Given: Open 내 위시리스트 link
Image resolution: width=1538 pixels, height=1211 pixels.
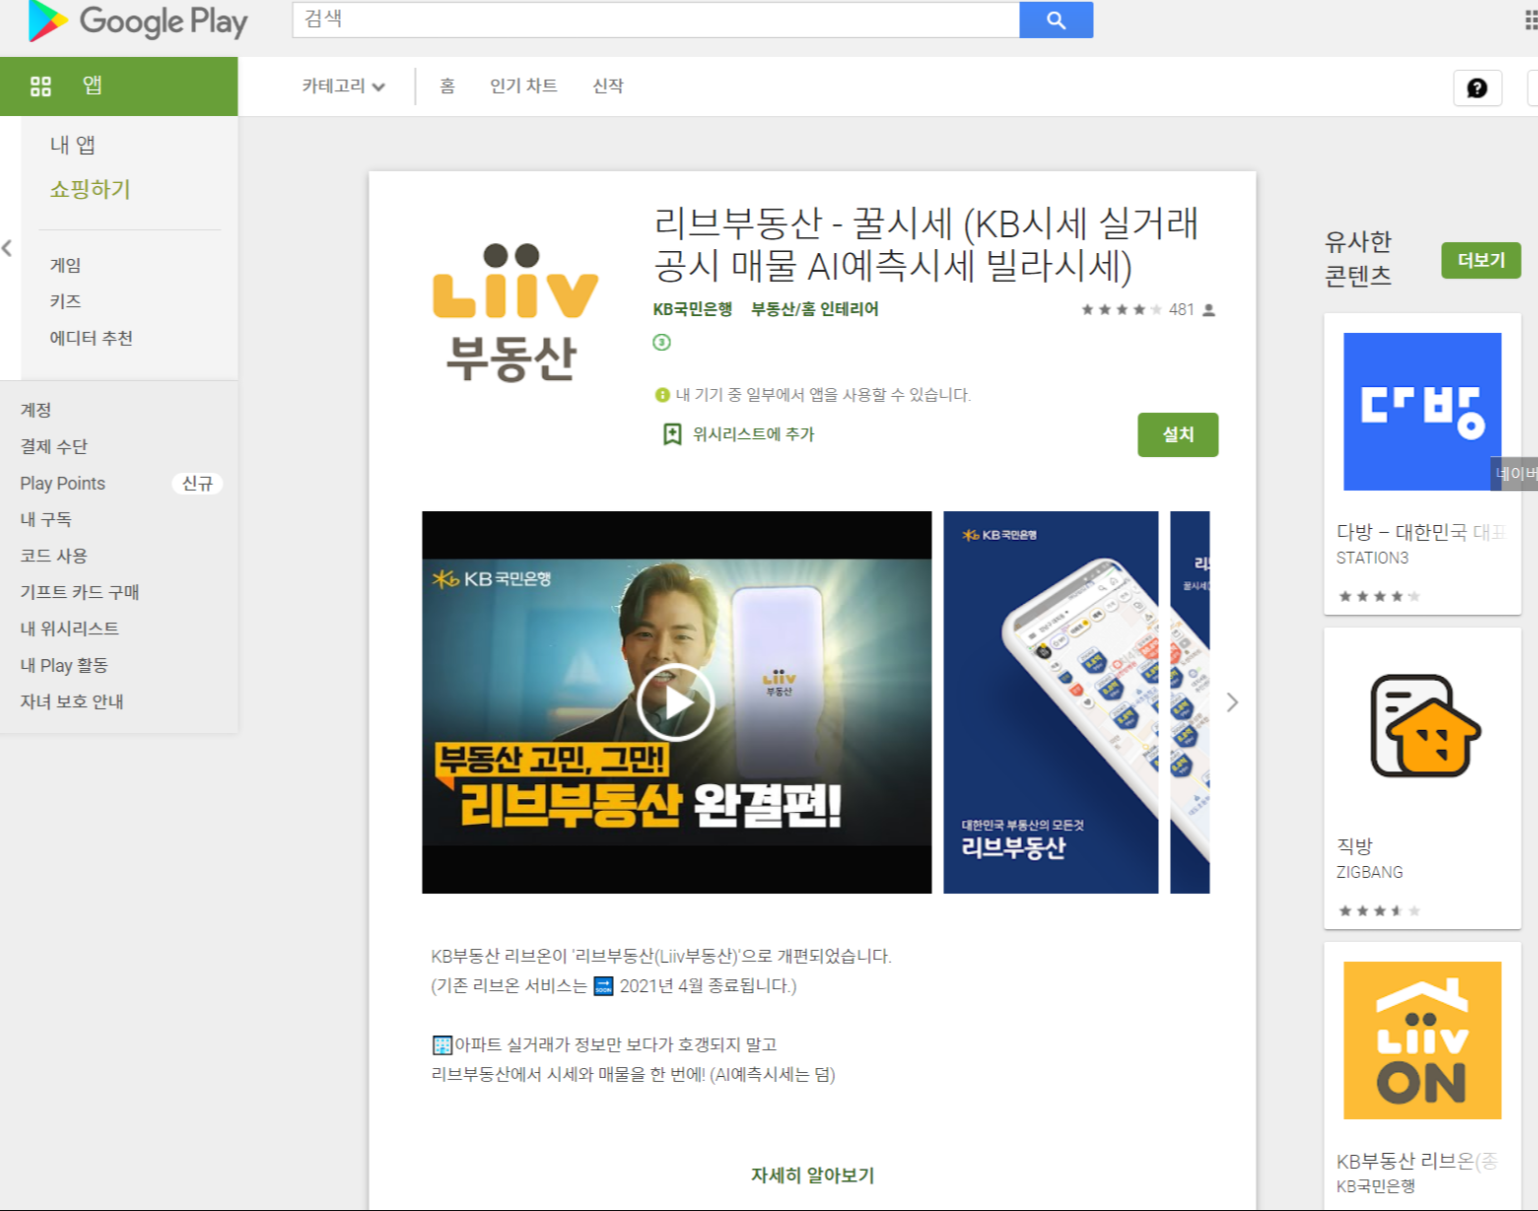Looking at the screenshot, I should pyautogui.click(x=69, y=628).
